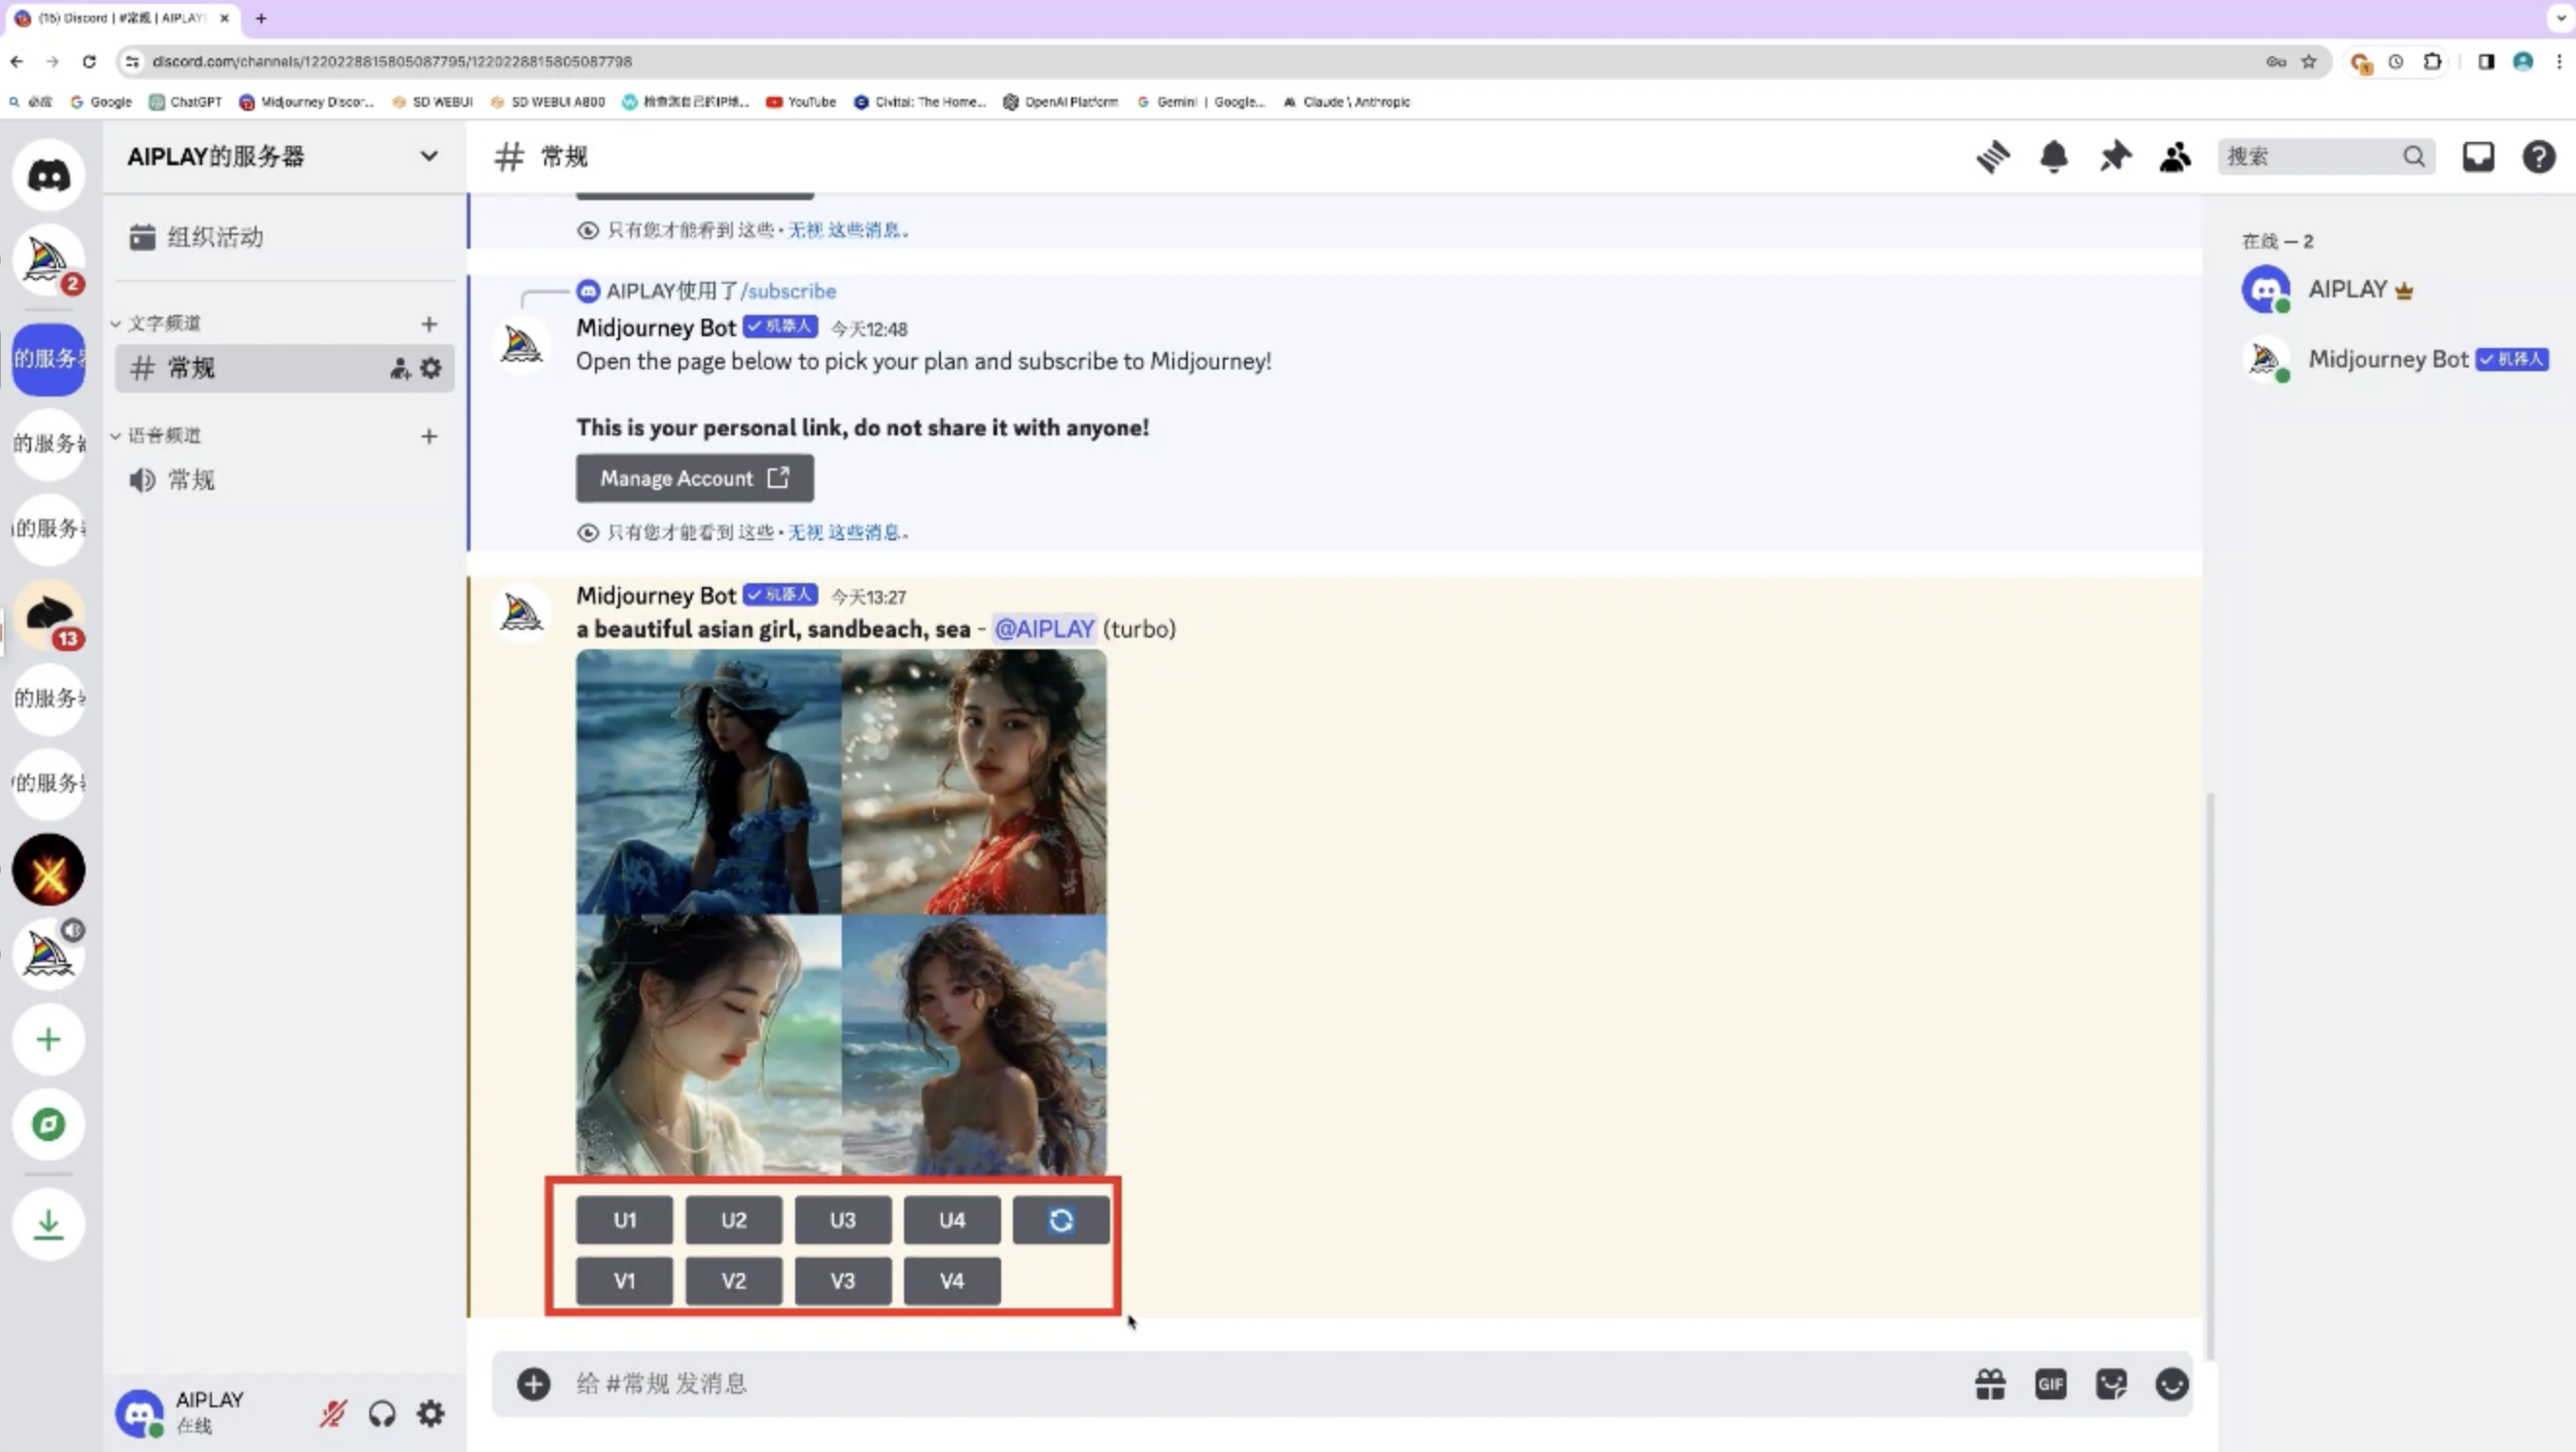Open the emoji picker icon

(x=2171, y=1384)
